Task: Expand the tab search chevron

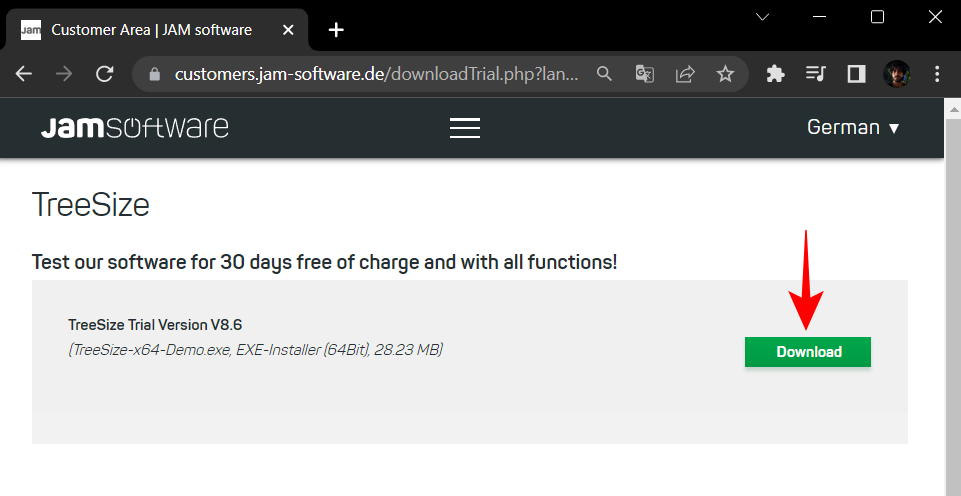Action: (762, 17)
